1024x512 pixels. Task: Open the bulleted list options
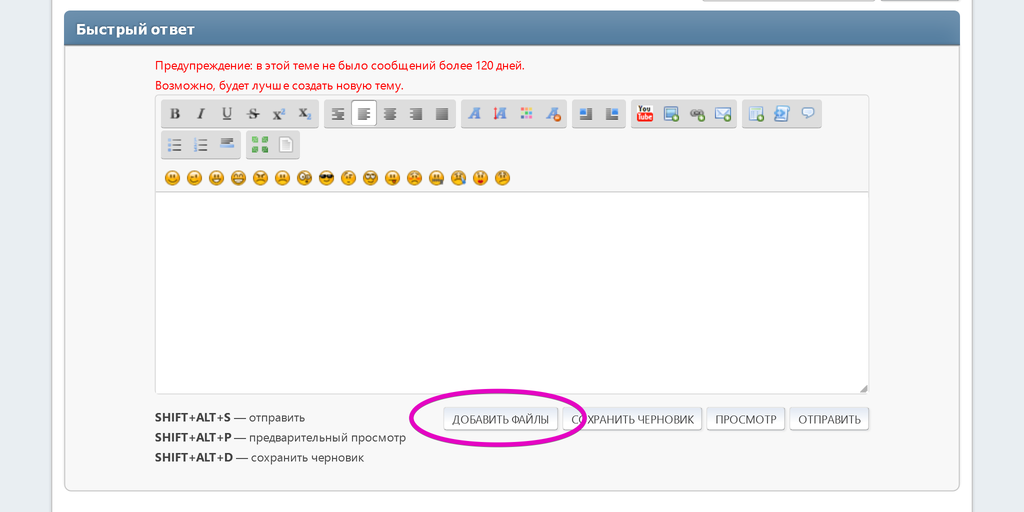(175, 145)
